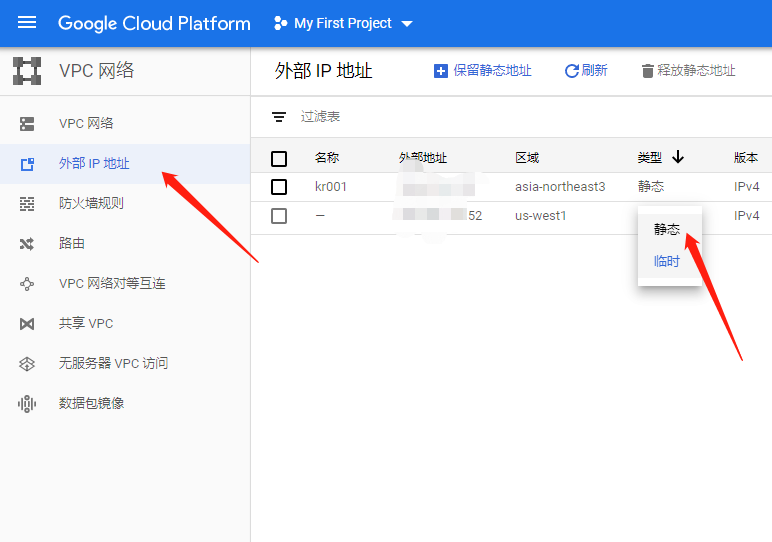Click the 刷新 button label
The width and height of the screenshot is (772, 542).
594,70
